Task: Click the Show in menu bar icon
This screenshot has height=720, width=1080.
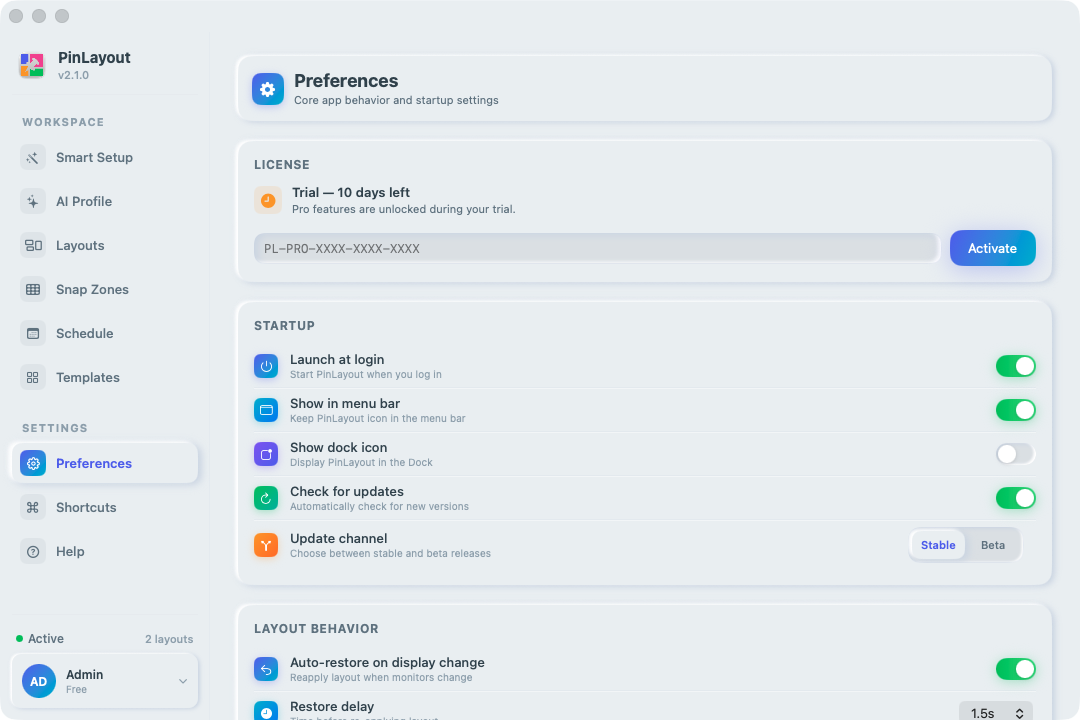Action: (x=266, y=411)
